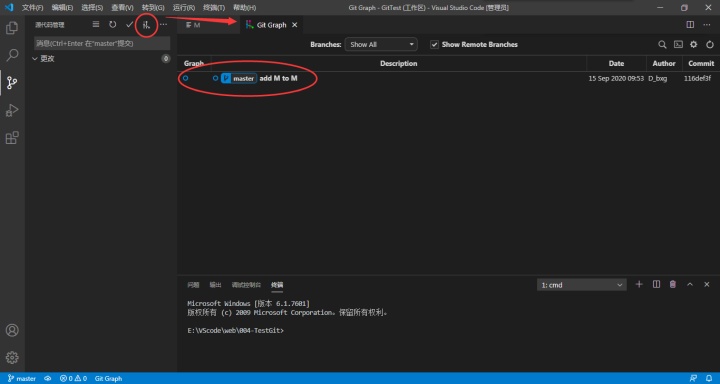The height and width of the screenshot is (384, 720).
Task: Open the 运行(R) menu
Action: (x=184, y=8)
